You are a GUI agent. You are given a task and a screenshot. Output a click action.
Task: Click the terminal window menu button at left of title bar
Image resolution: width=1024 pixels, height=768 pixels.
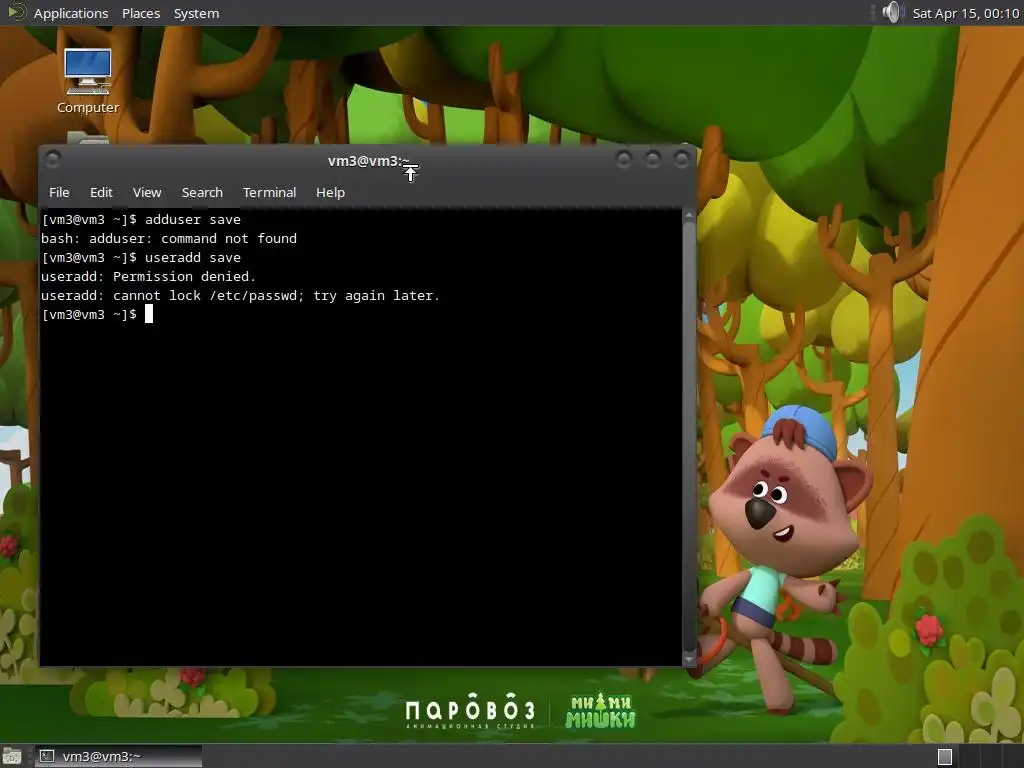[53, 159]
